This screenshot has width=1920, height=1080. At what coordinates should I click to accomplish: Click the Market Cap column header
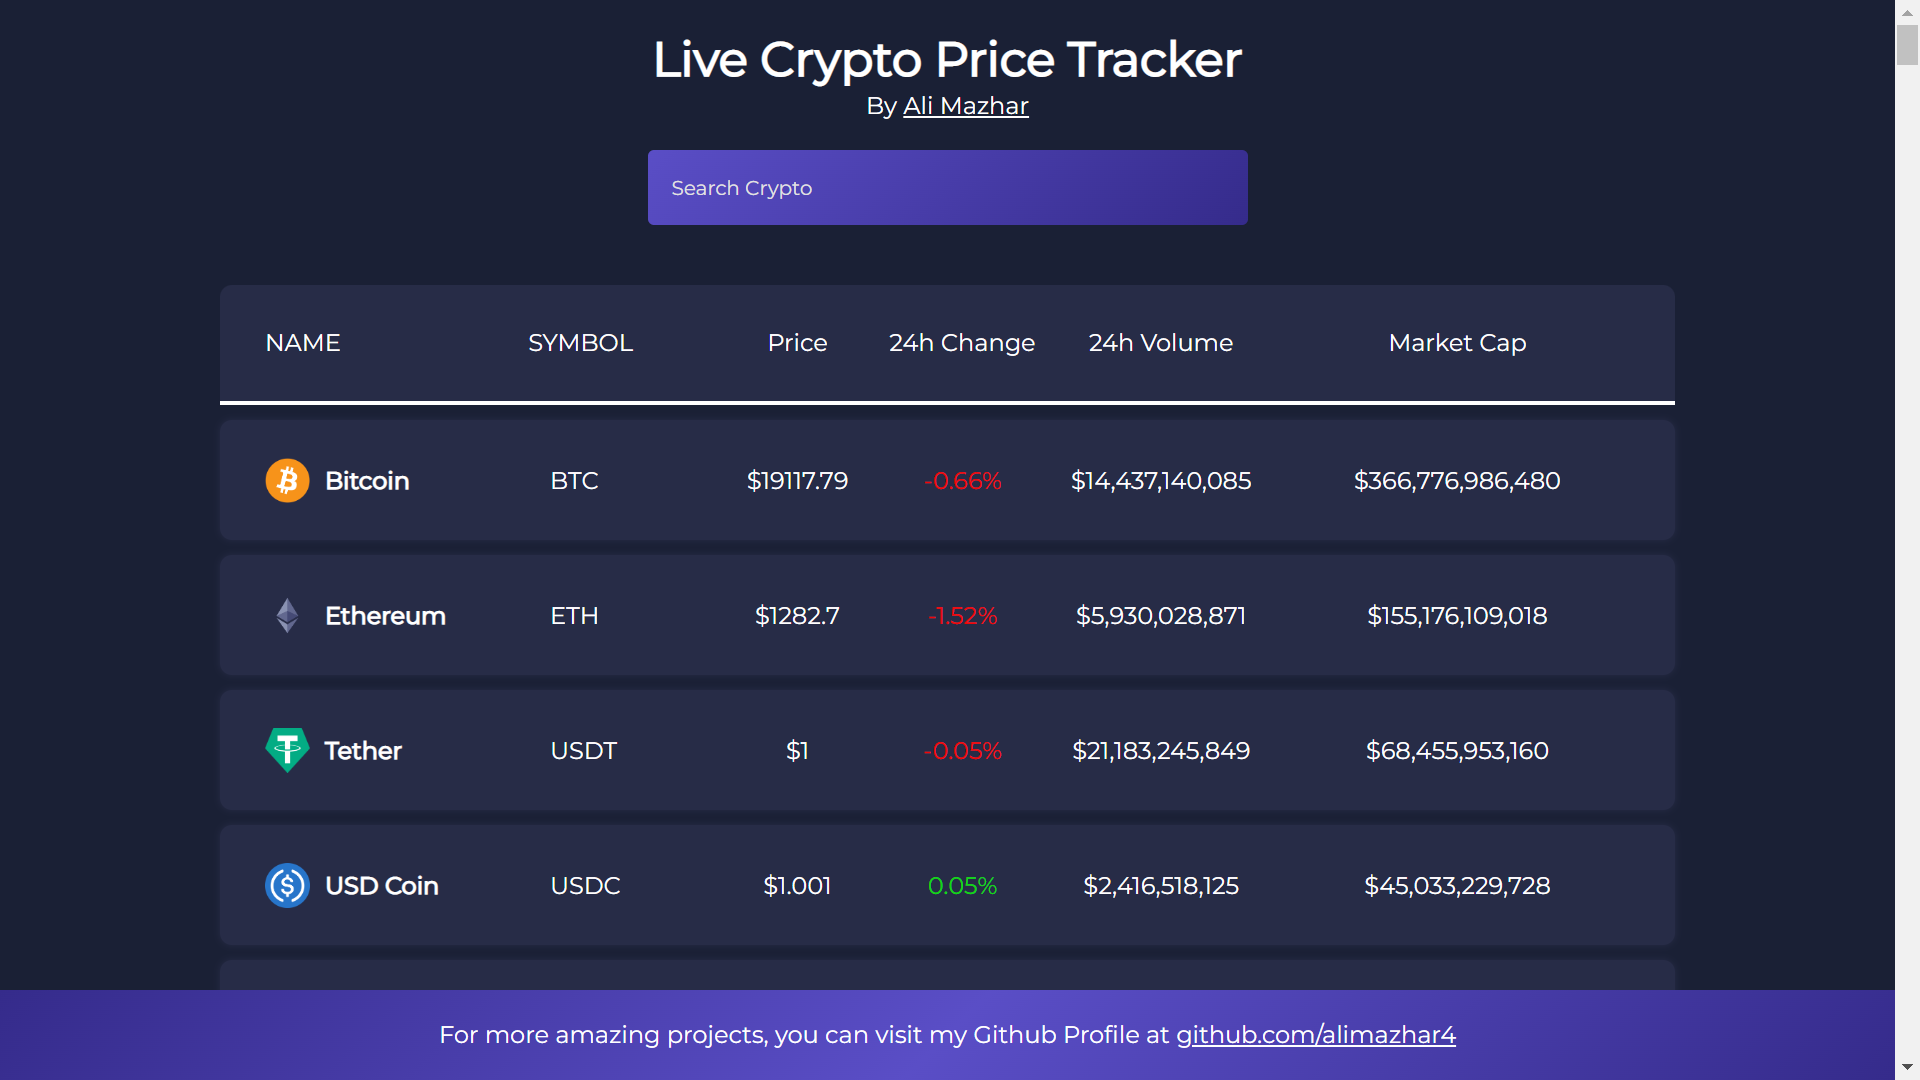point(1457,343)
